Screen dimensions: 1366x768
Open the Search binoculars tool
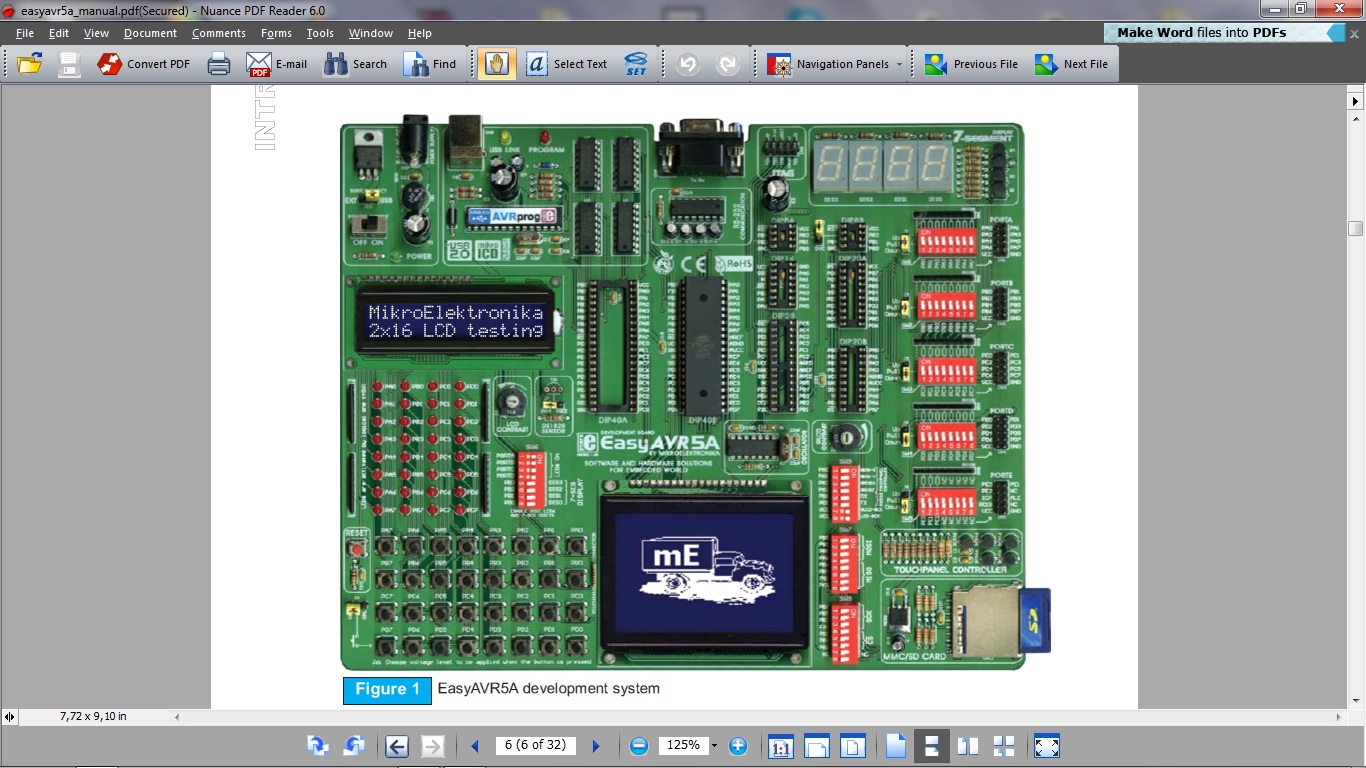[x=356, y=64]
